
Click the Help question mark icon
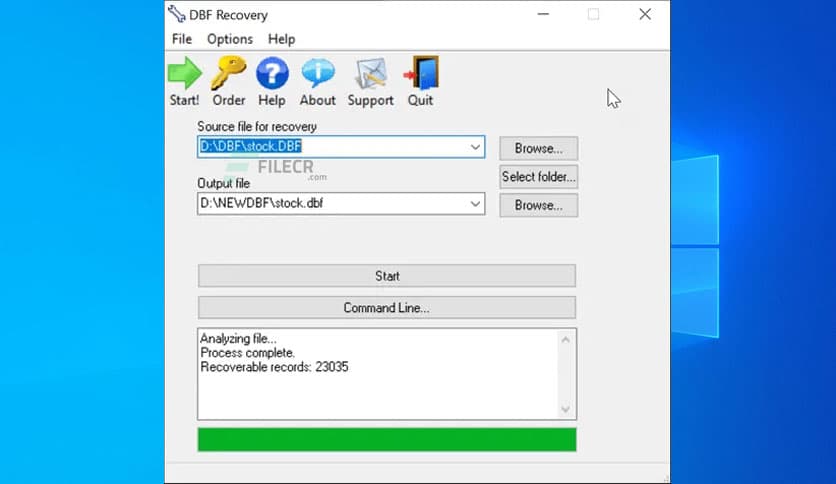(272, 73)
